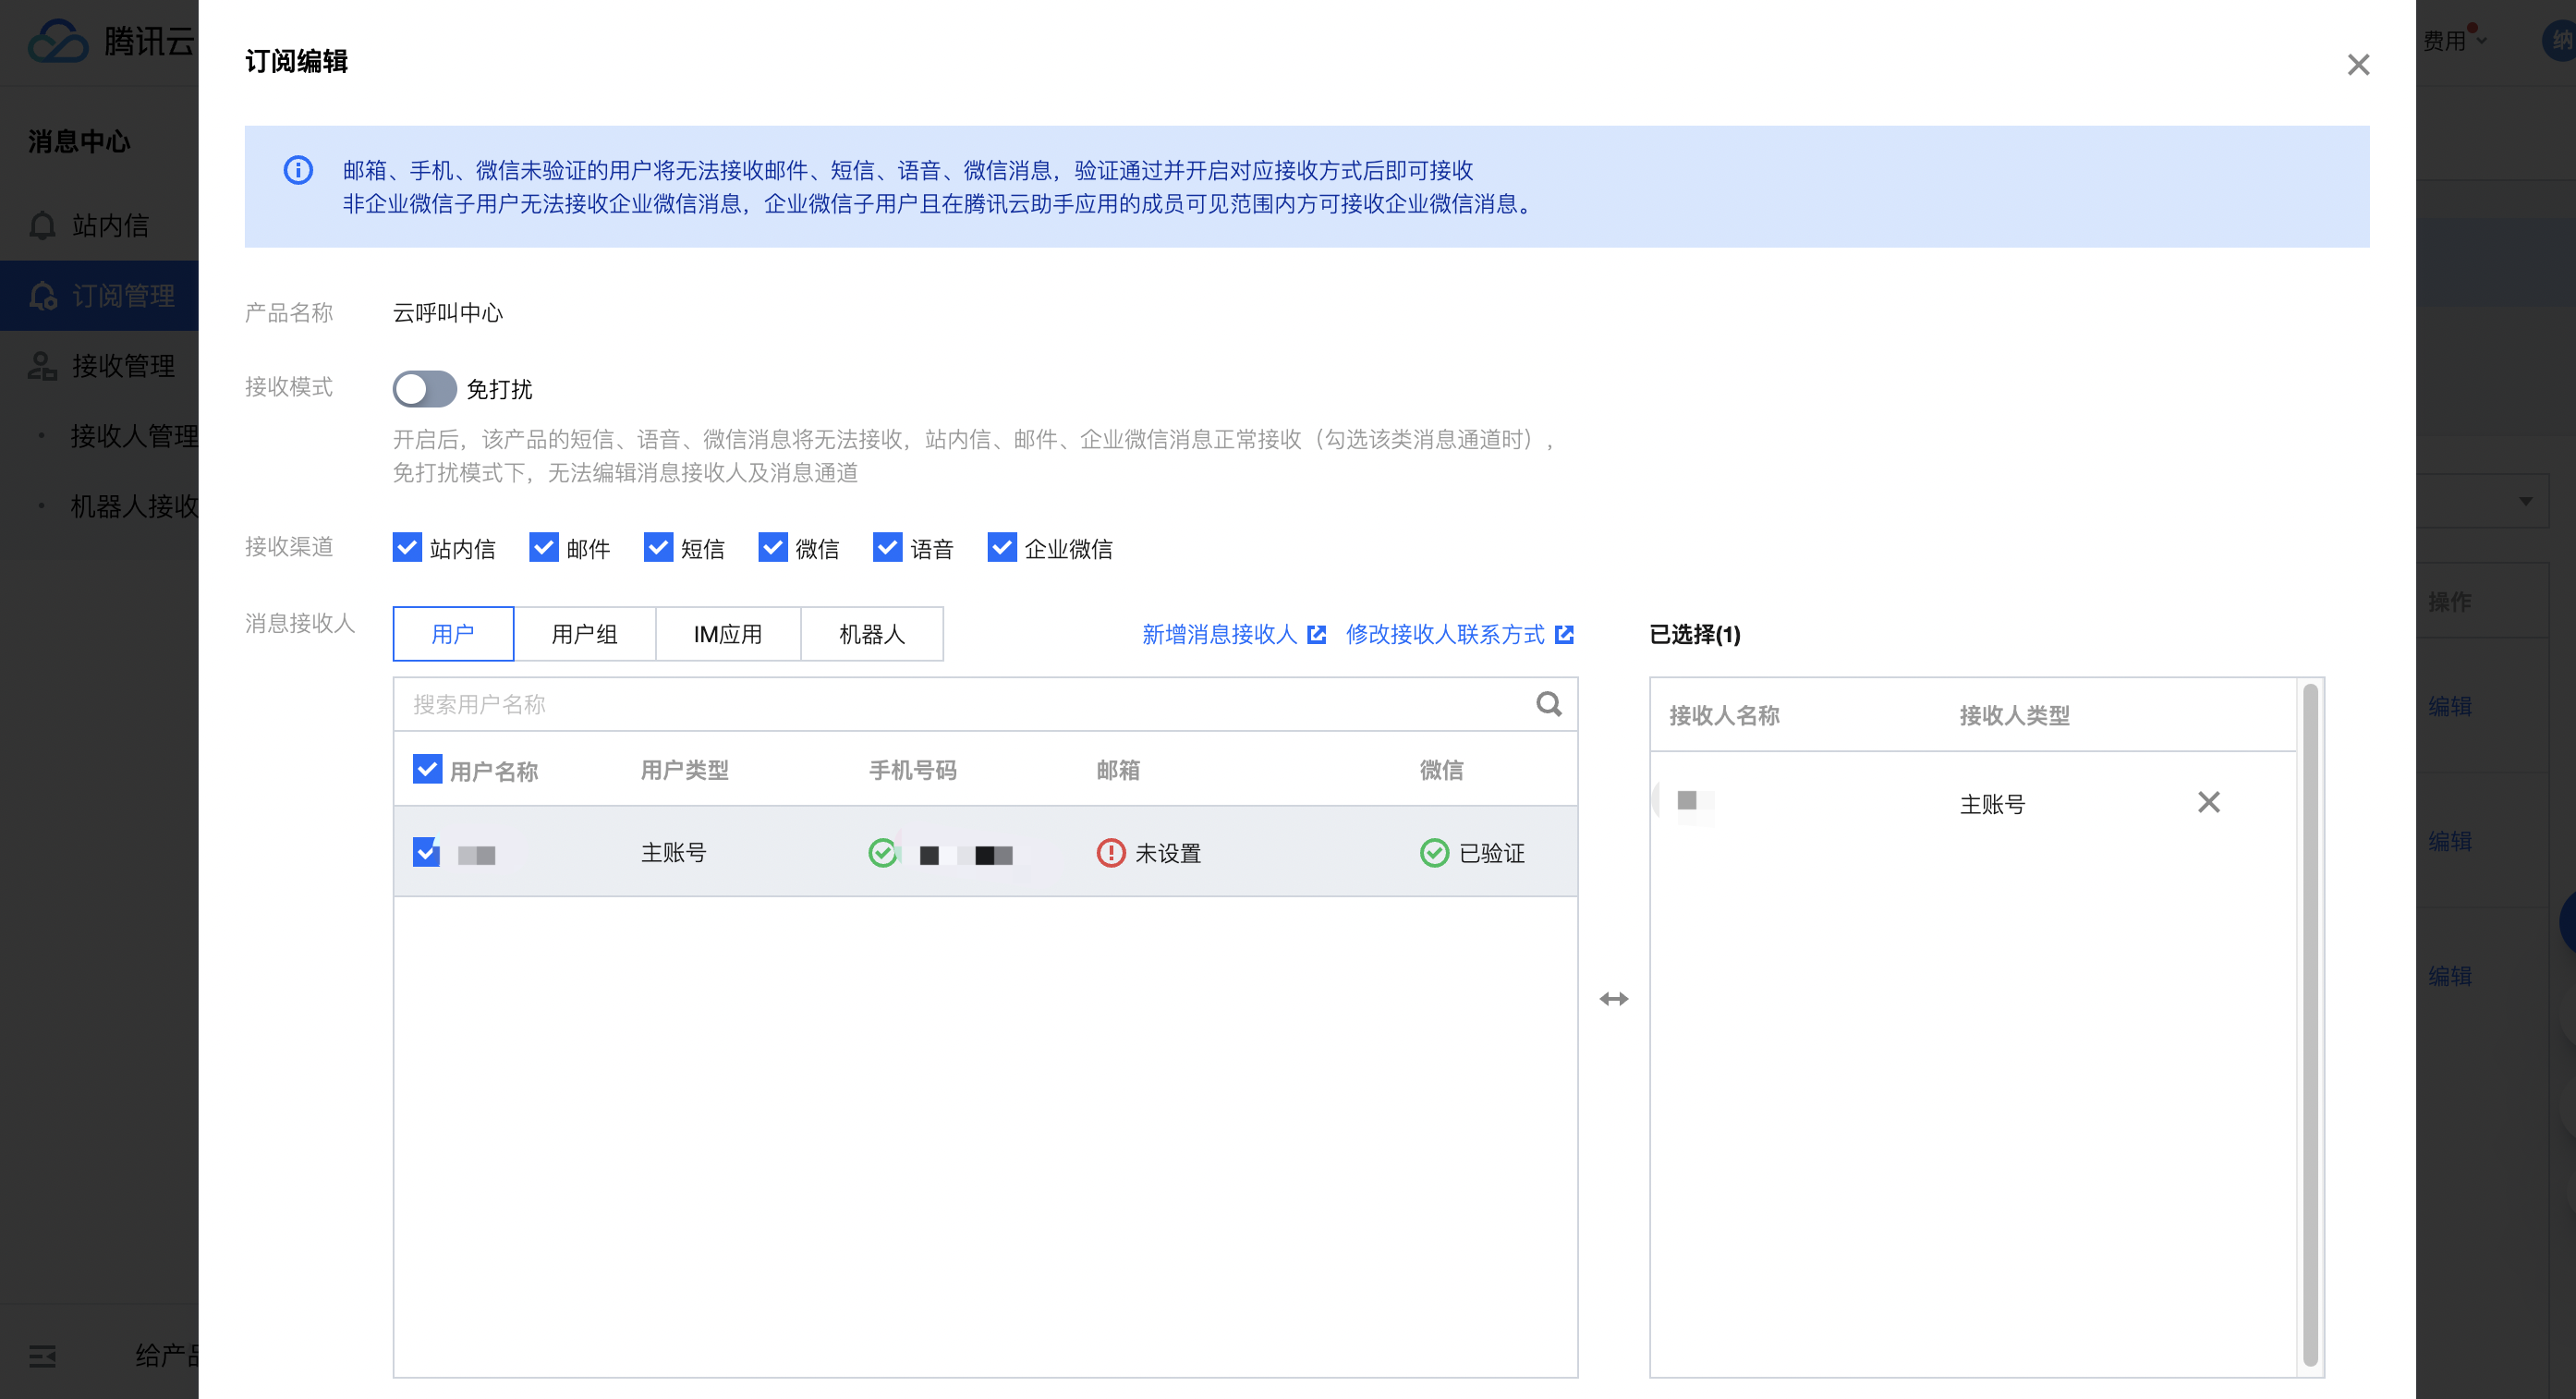The height and width of the screenshot is (1399, 2576).
Task: Uncheck the 短信 channel checkbox
Action: pyautogui.click(x=658, y=548)
